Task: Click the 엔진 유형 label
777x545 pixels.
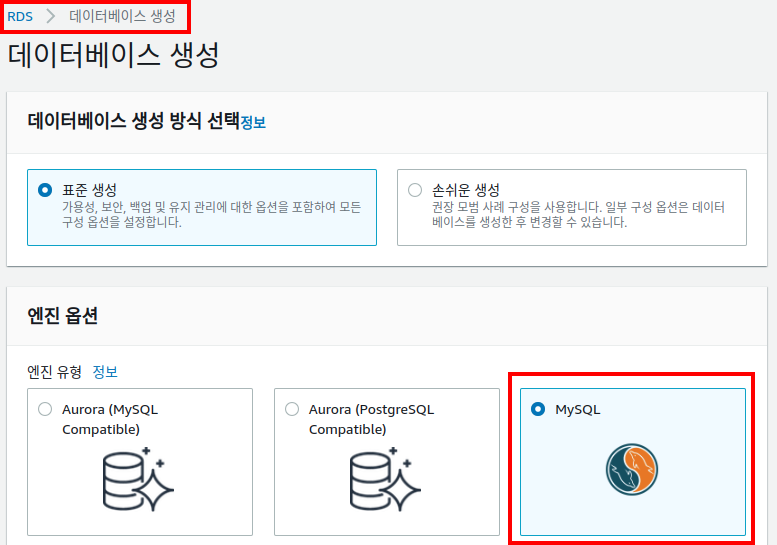Action: (54, 372)
